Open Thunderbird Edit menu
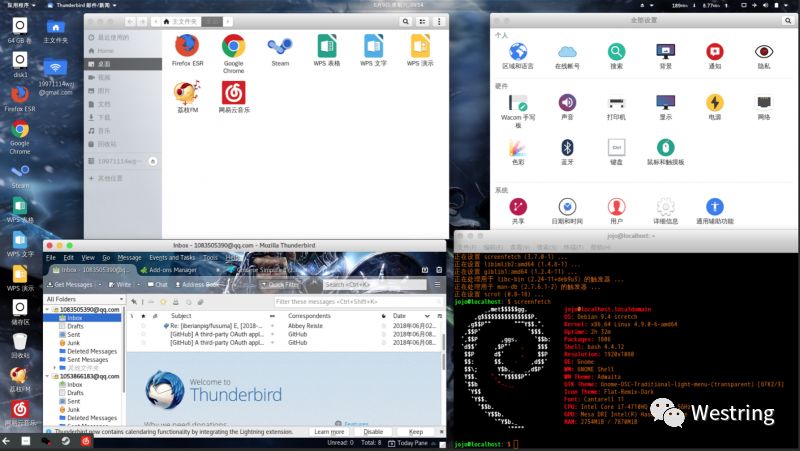Image resolution: width=800 pixels, height=451 pixels. [68, 258]
